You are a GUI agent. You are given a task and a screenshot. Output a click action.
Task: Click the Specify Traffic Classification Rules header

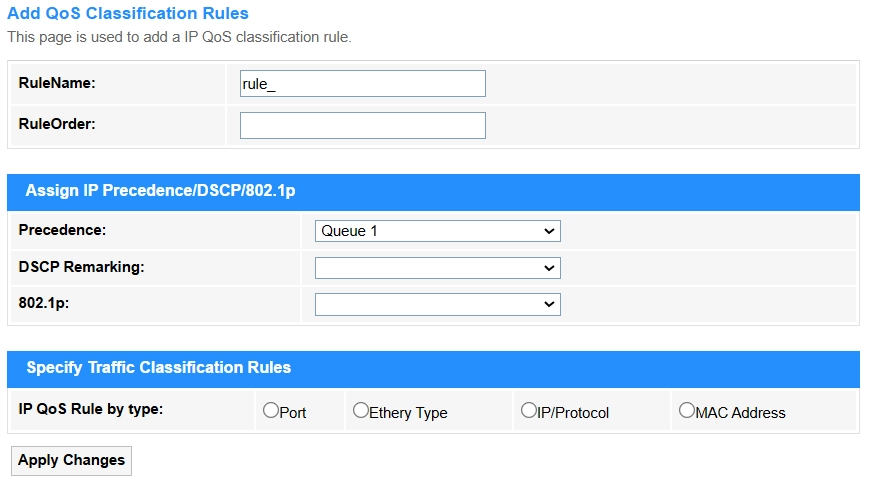159,368
